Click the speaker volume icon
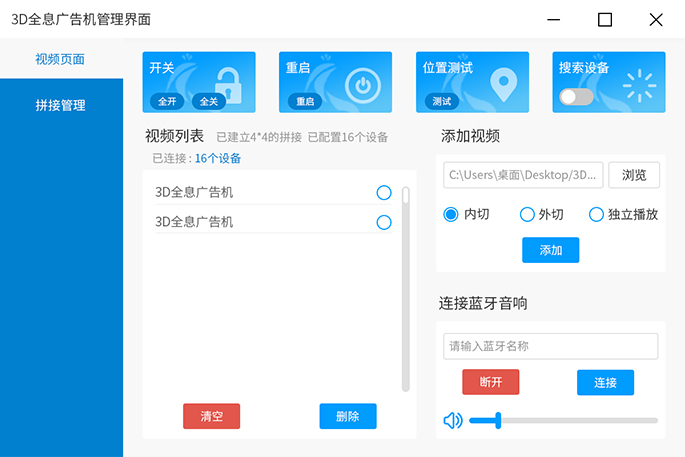The image size is (685, 457). point(453,421)
